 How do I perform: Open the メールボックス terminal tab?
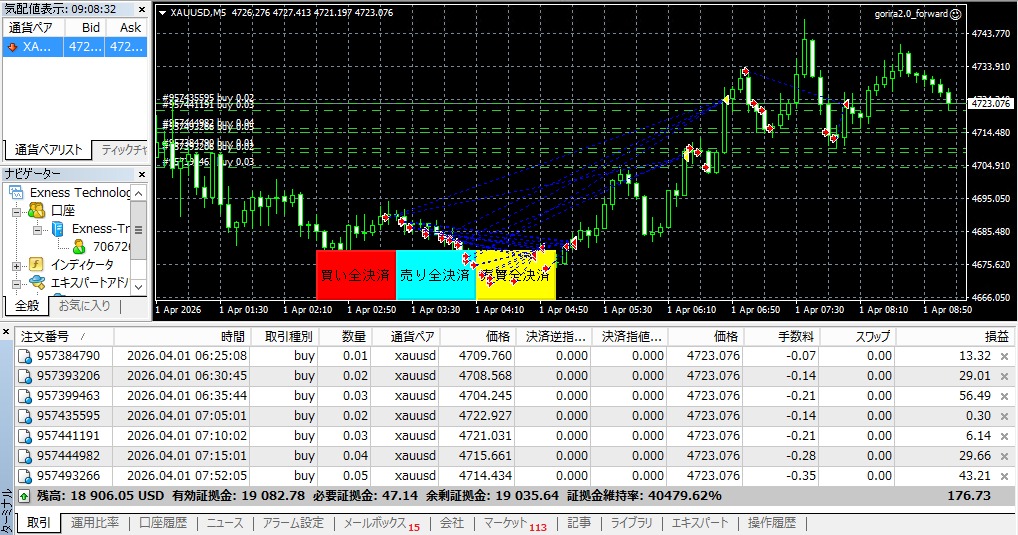[381, 523]
